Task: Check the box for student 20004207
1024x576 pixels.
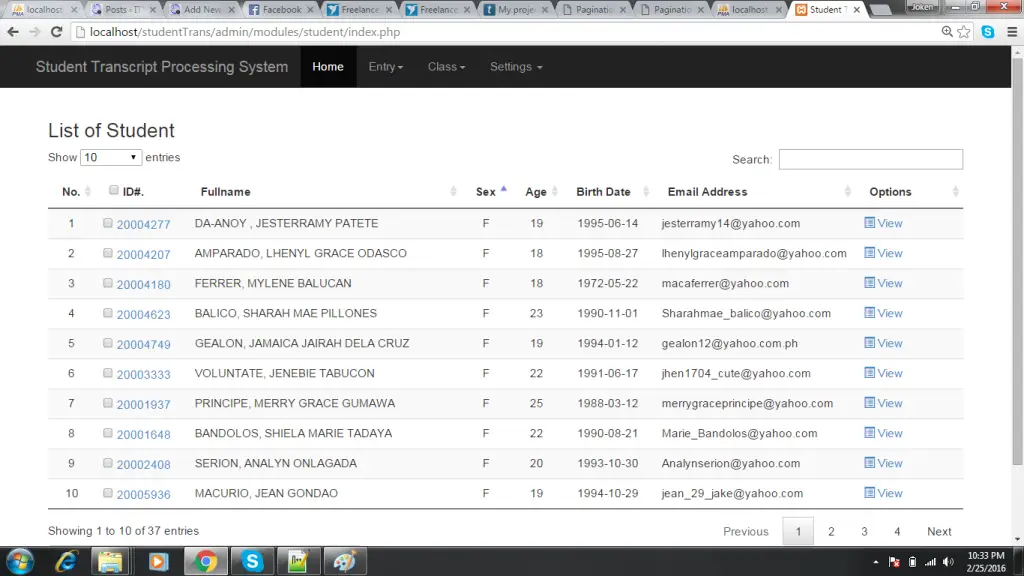Action: point(108,253)
